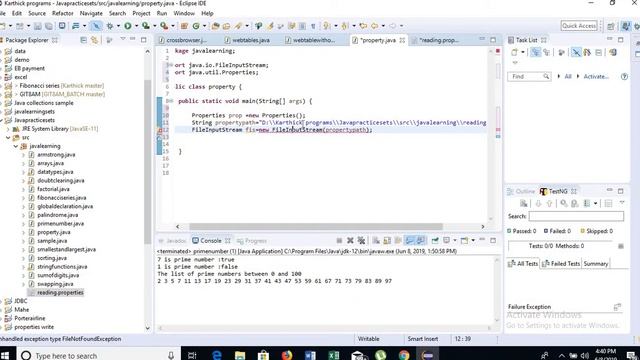Close the property.java editor tab
The height and width of the screenshot is (360, 640).
click(402, 40)
